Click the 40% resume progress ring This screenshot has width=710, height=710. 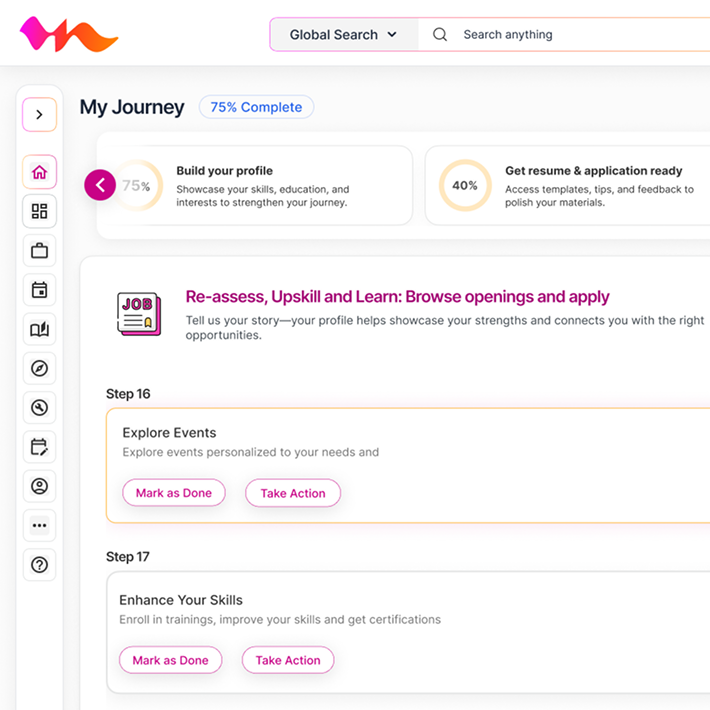465,185
